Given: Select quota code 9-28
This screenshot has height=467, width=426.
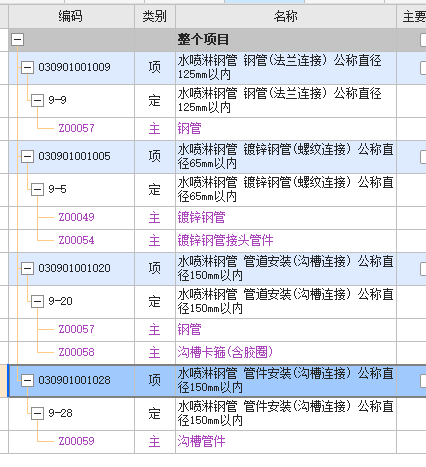Looking at the screenshot, I should pos(60,413).
